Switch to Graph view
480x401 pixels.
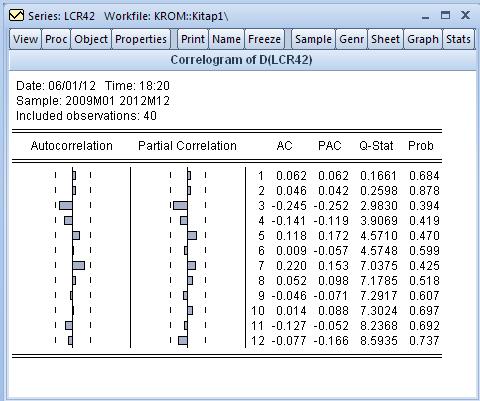423,39
